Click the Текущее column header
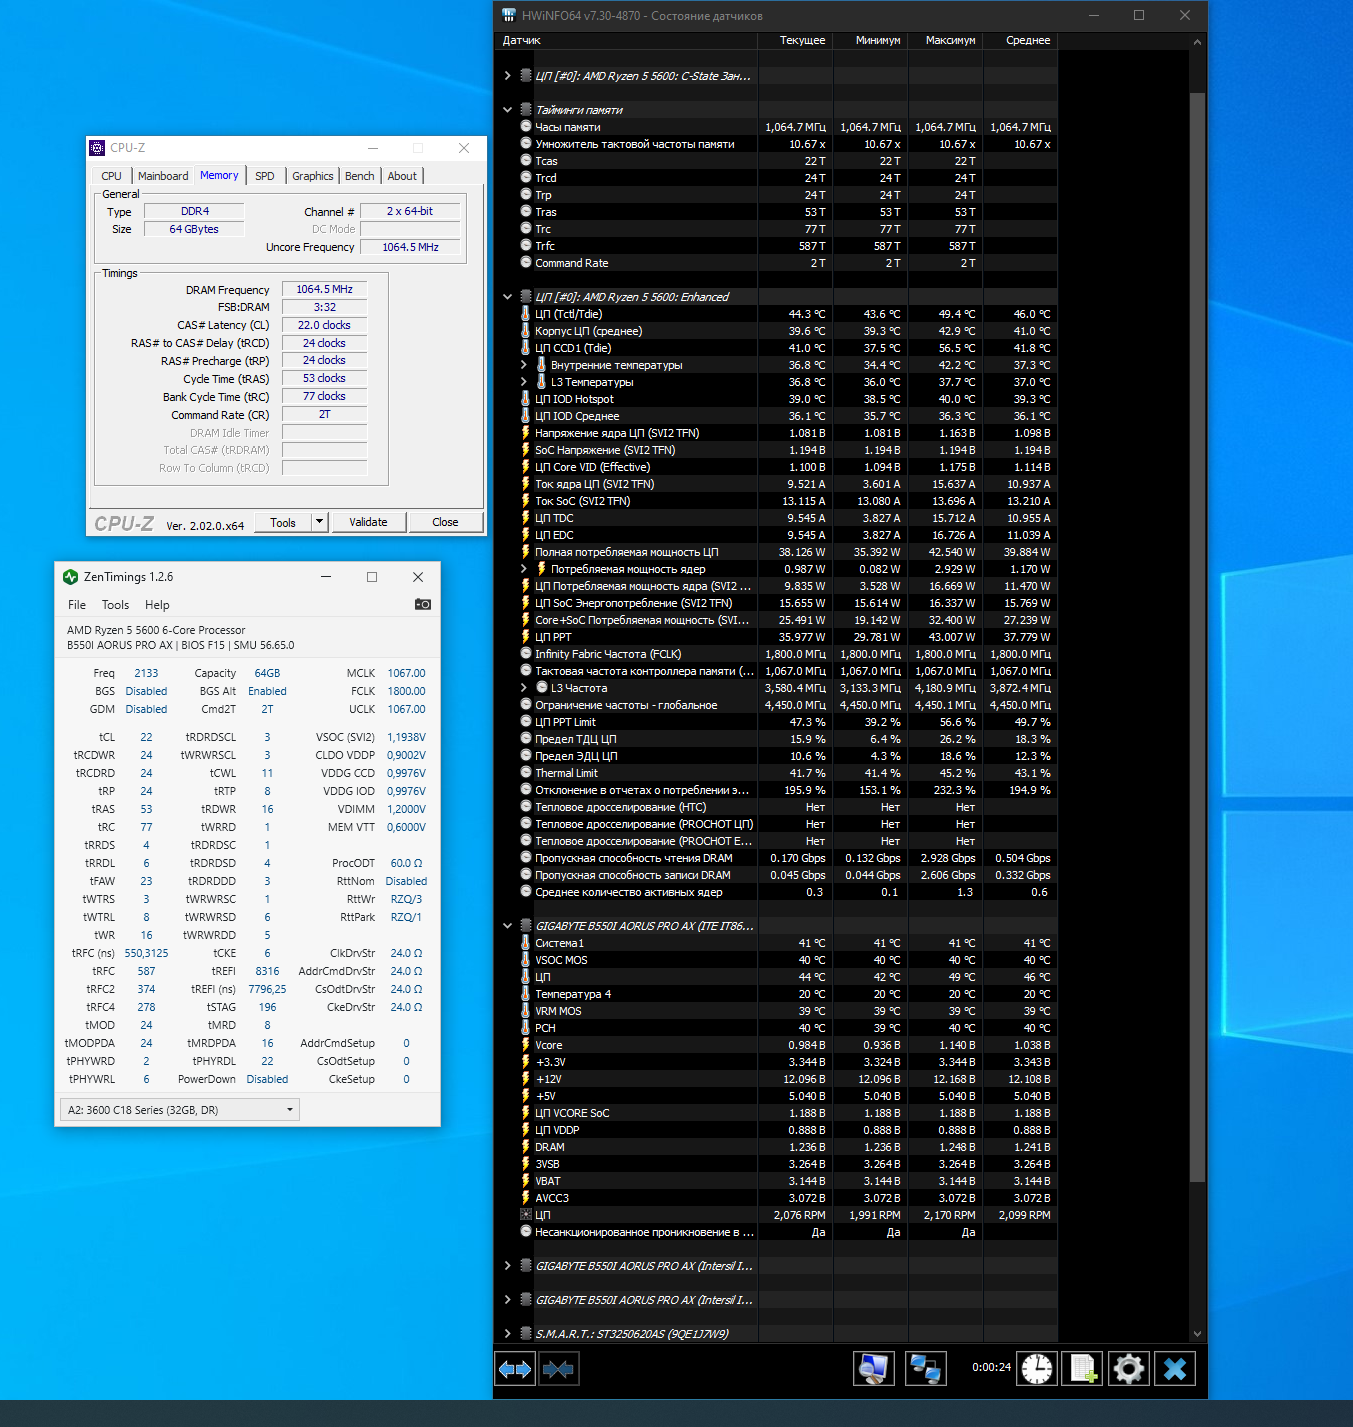Image resolution: width=1353 pixels, height=1427 pixels. point(795,40)
